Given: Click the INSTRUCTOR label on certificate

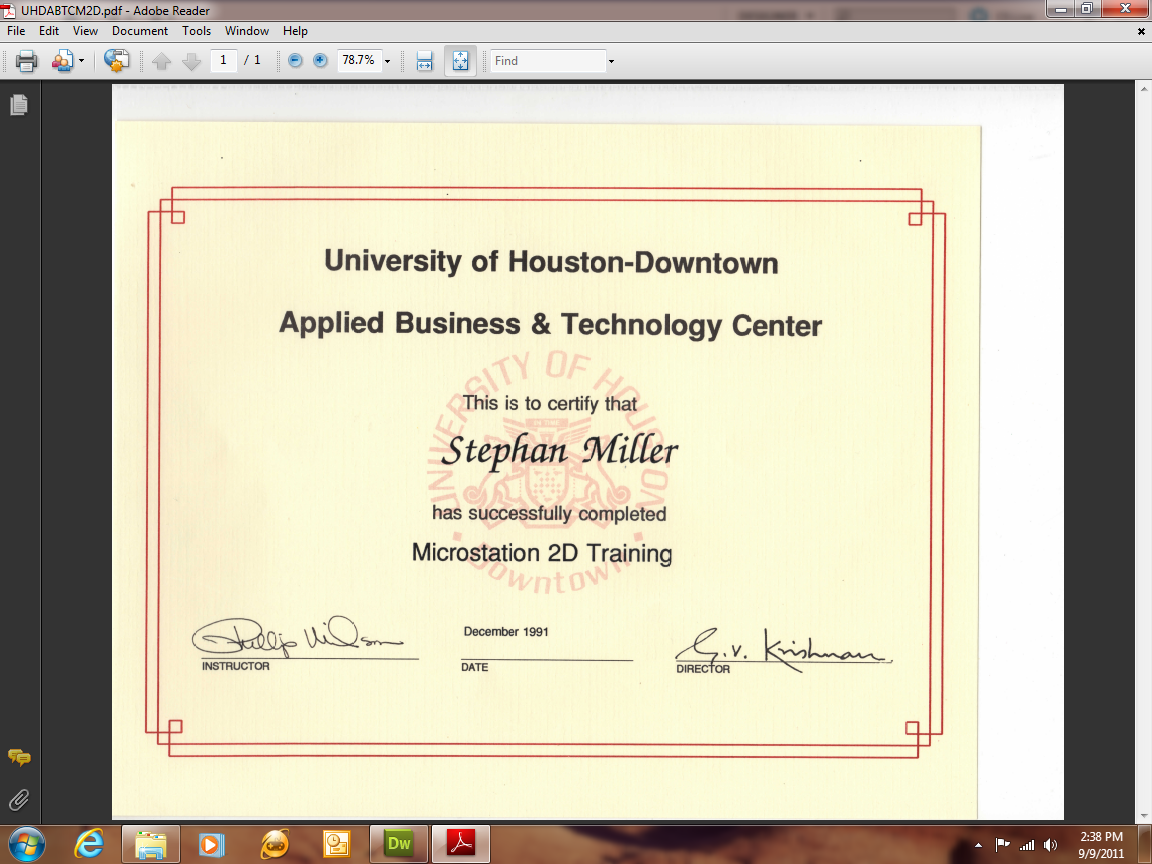Looking at the screenshot, I should tap(236, 666).
